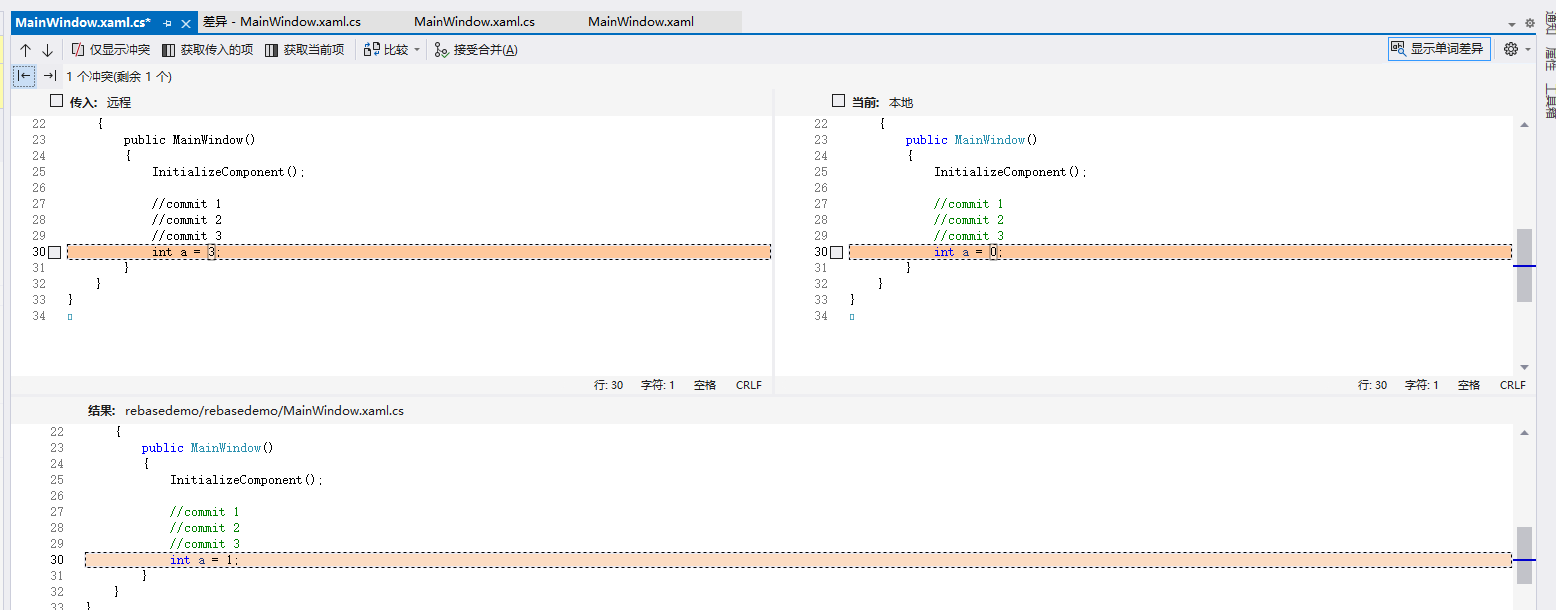Check the 当前: 本地 checkbox
Image resolution: width=1556 pixels, height=610 pixels.
click(x=838, y=101)
